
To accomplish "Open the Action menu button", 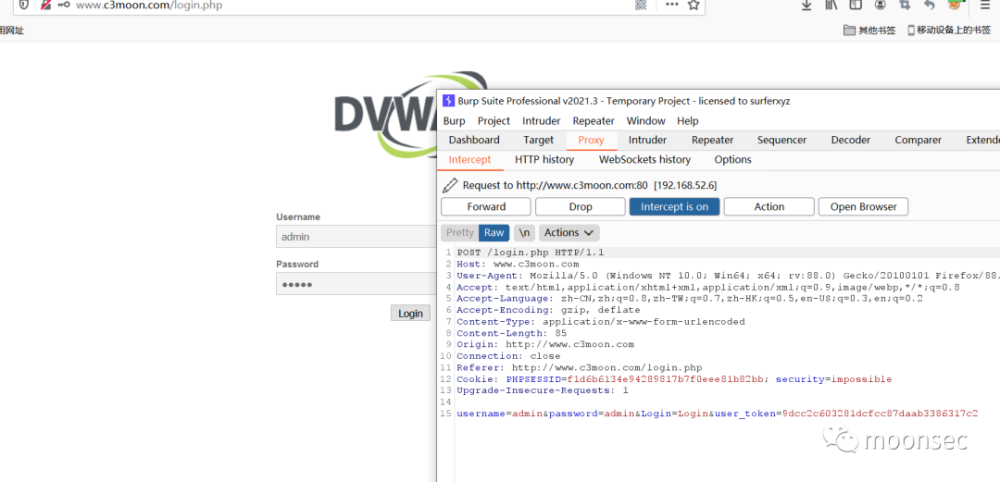I will (x=769, y=207).
